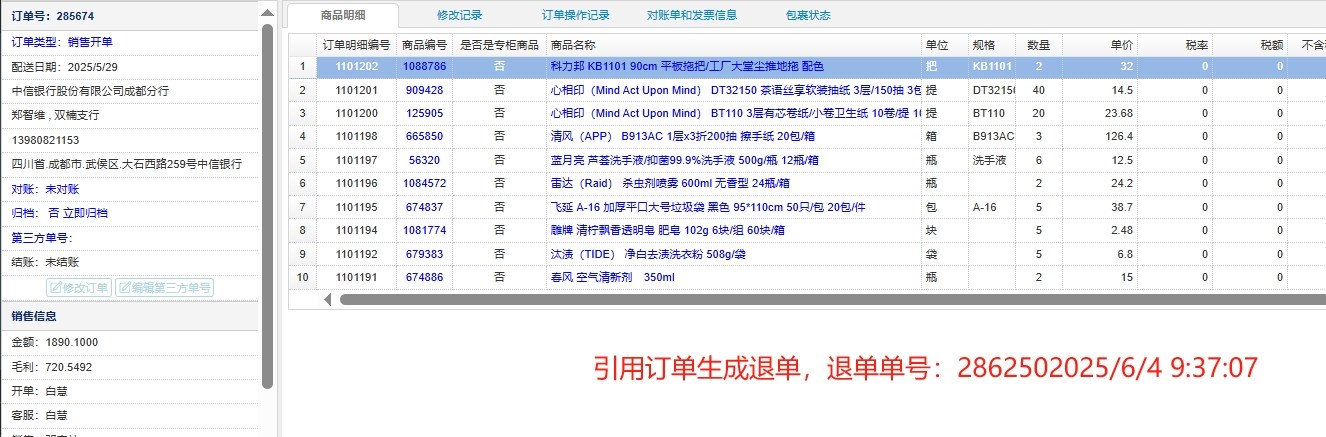Click order detail number 1101201
The height and width of the screenshot is (437, 1326).
[x=356, y=90]
